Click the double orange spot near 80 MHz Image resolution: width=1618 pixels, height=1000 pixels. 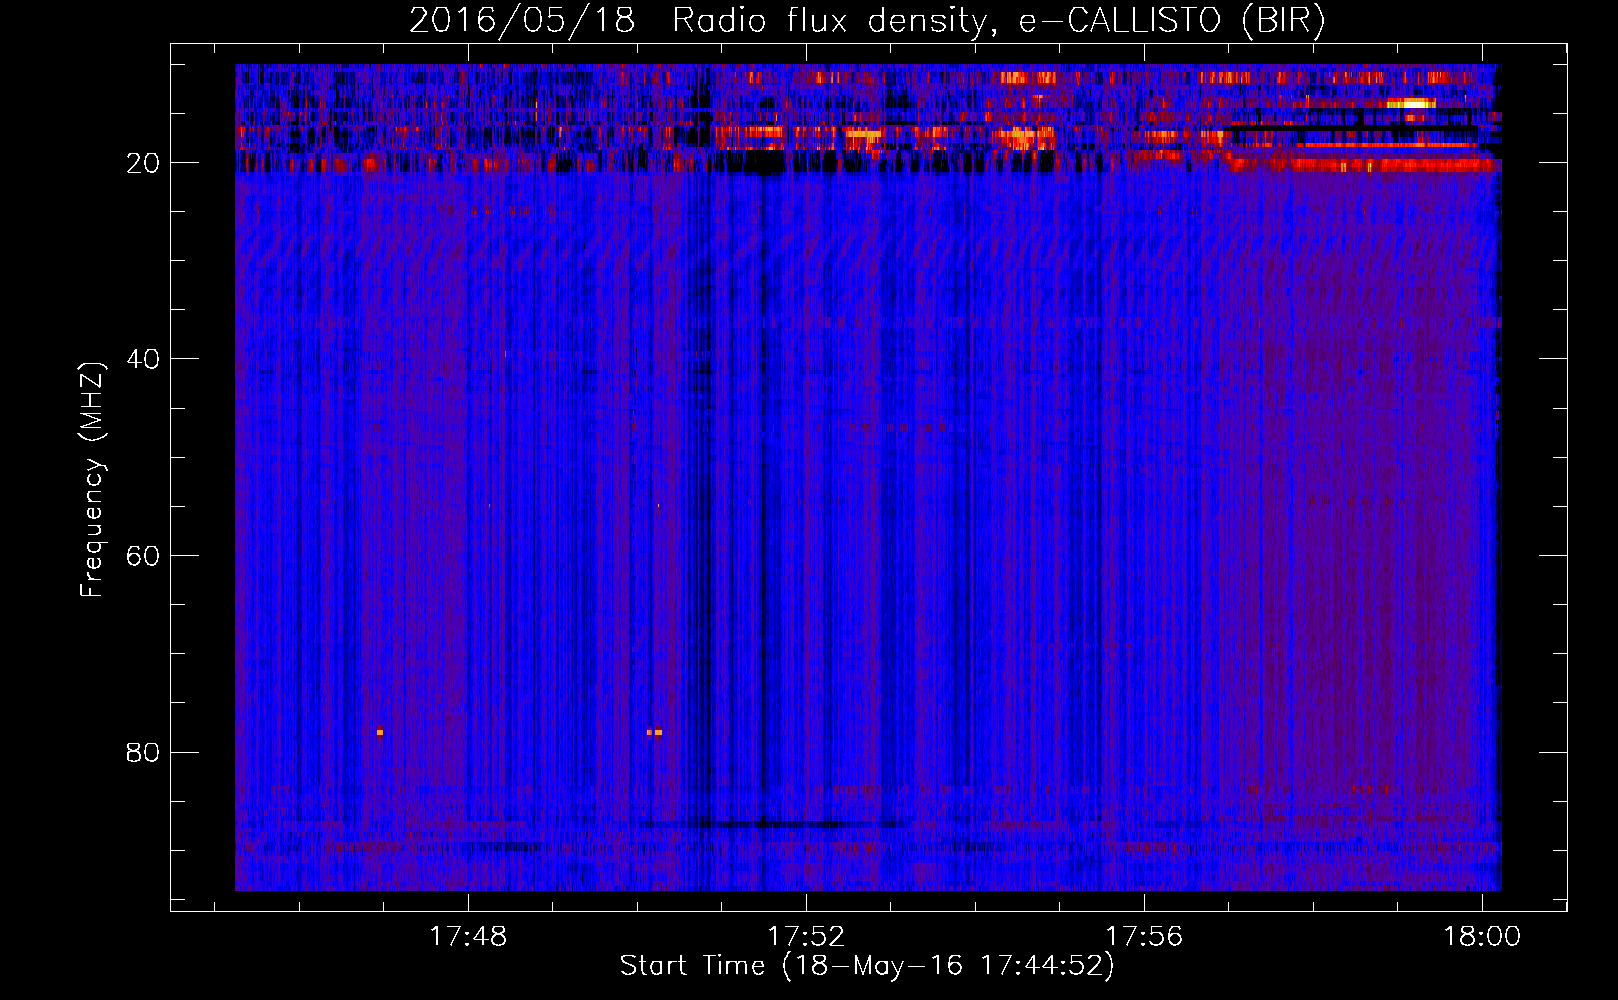click(654, 732)
